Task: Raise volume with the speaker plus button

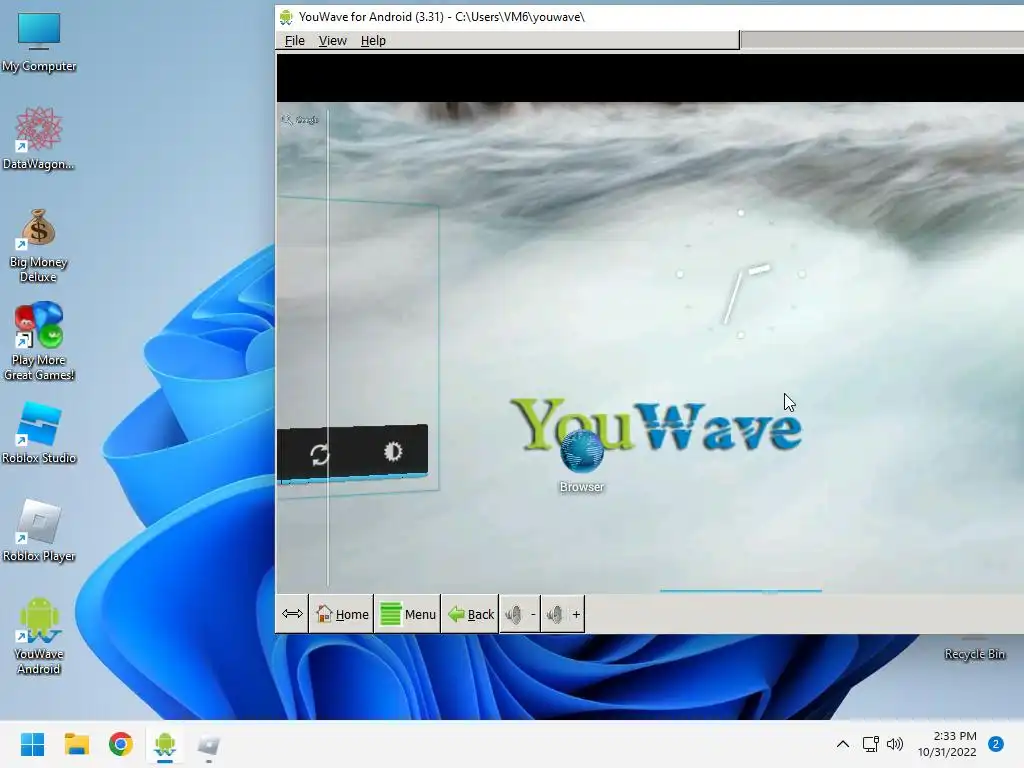Action: click(563, 614)
